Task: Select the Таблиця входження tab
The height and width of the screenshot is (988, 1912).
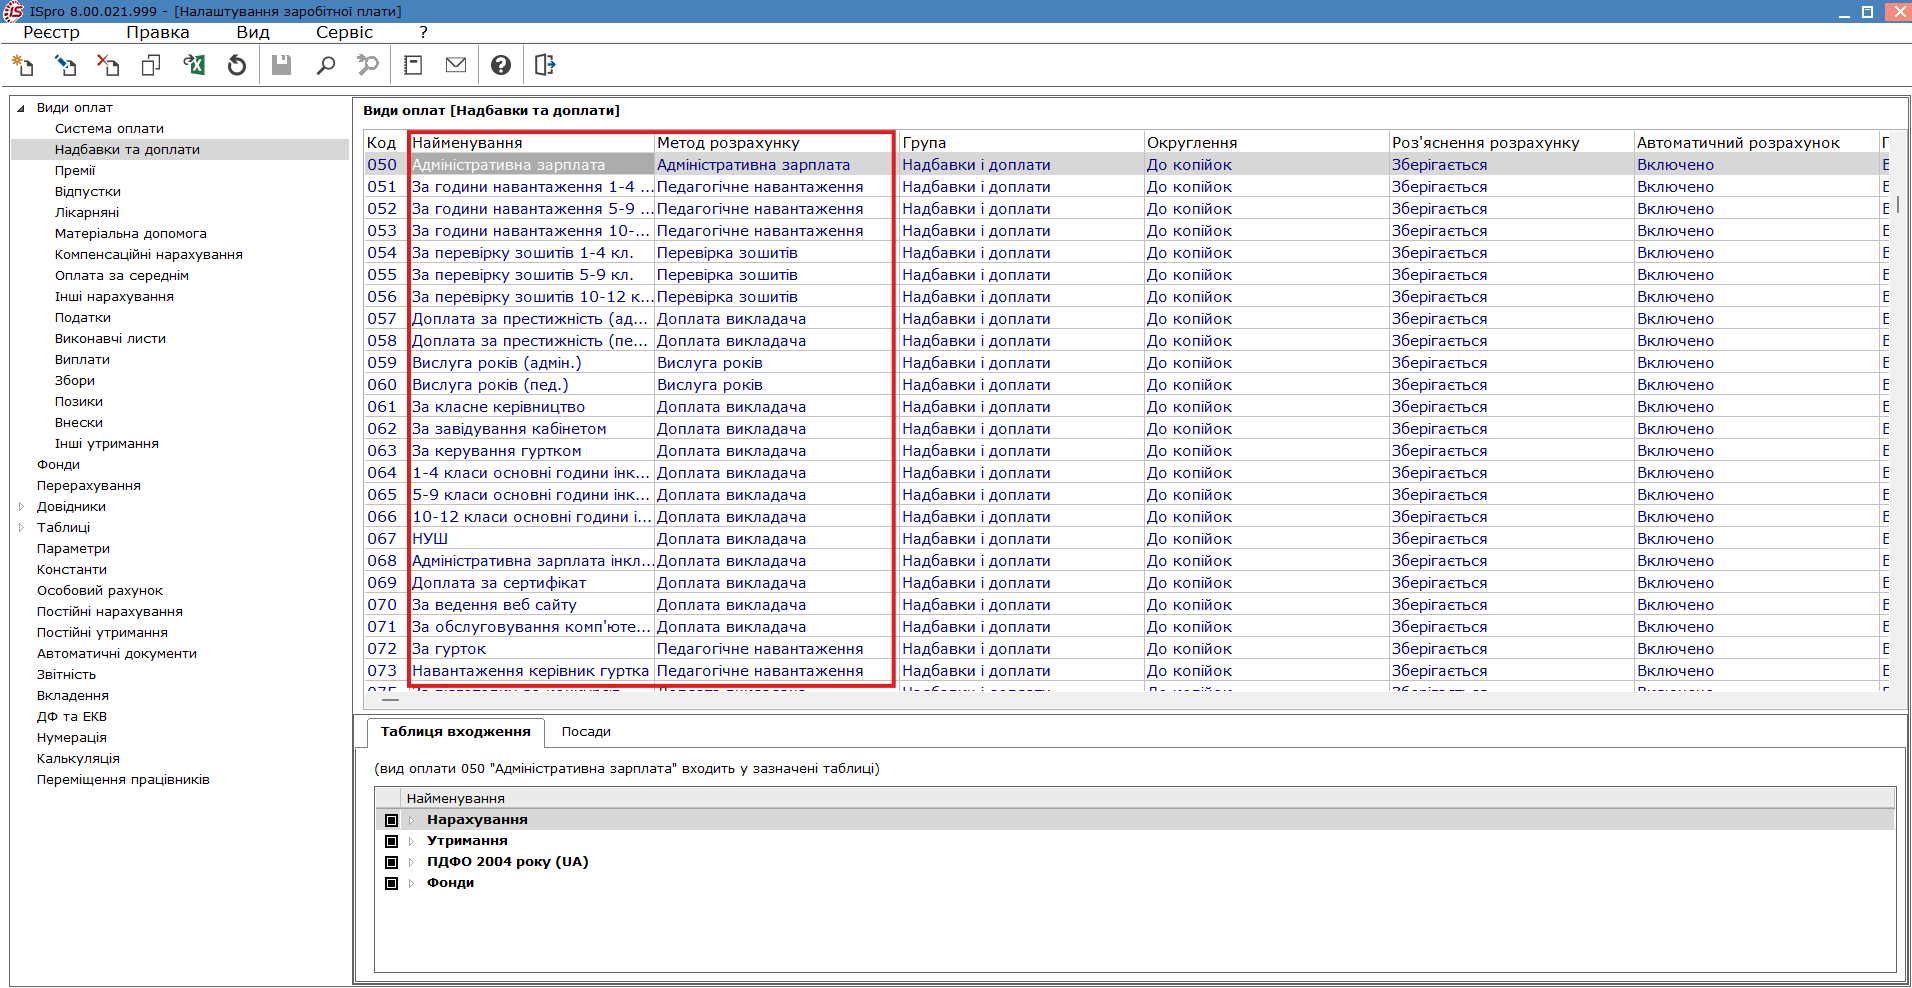Action: pyautogui.click(x=456, y=732)
